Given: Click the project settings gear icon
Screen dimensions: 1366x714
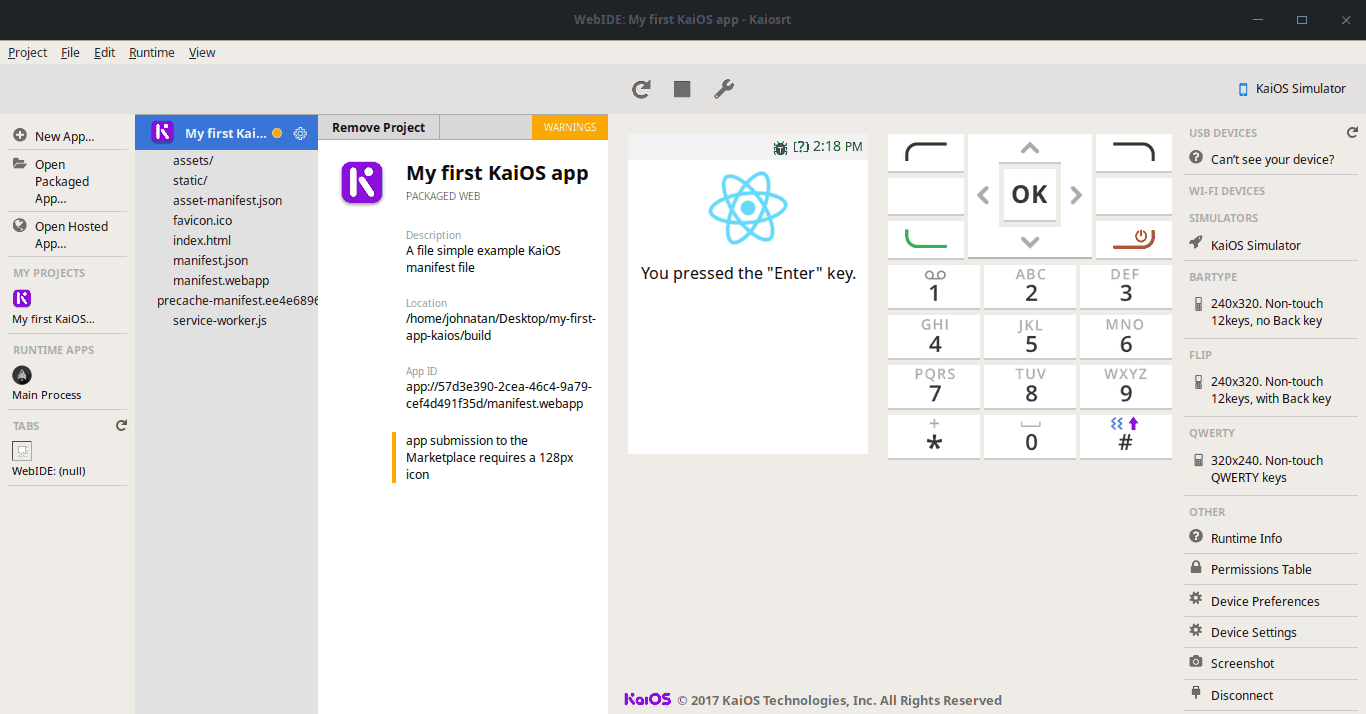Looking at the screenshot, I should click(300, 133).
